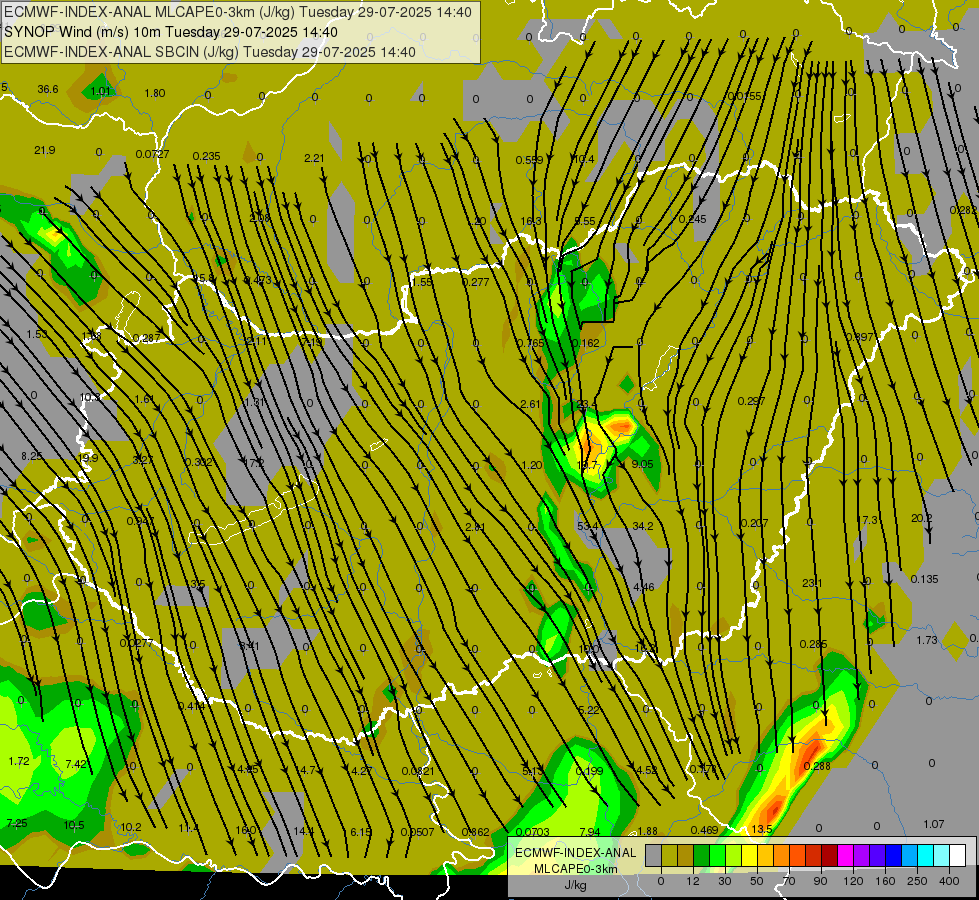Click the map value '7.94'
979x900 pixels.
[589, 832]
